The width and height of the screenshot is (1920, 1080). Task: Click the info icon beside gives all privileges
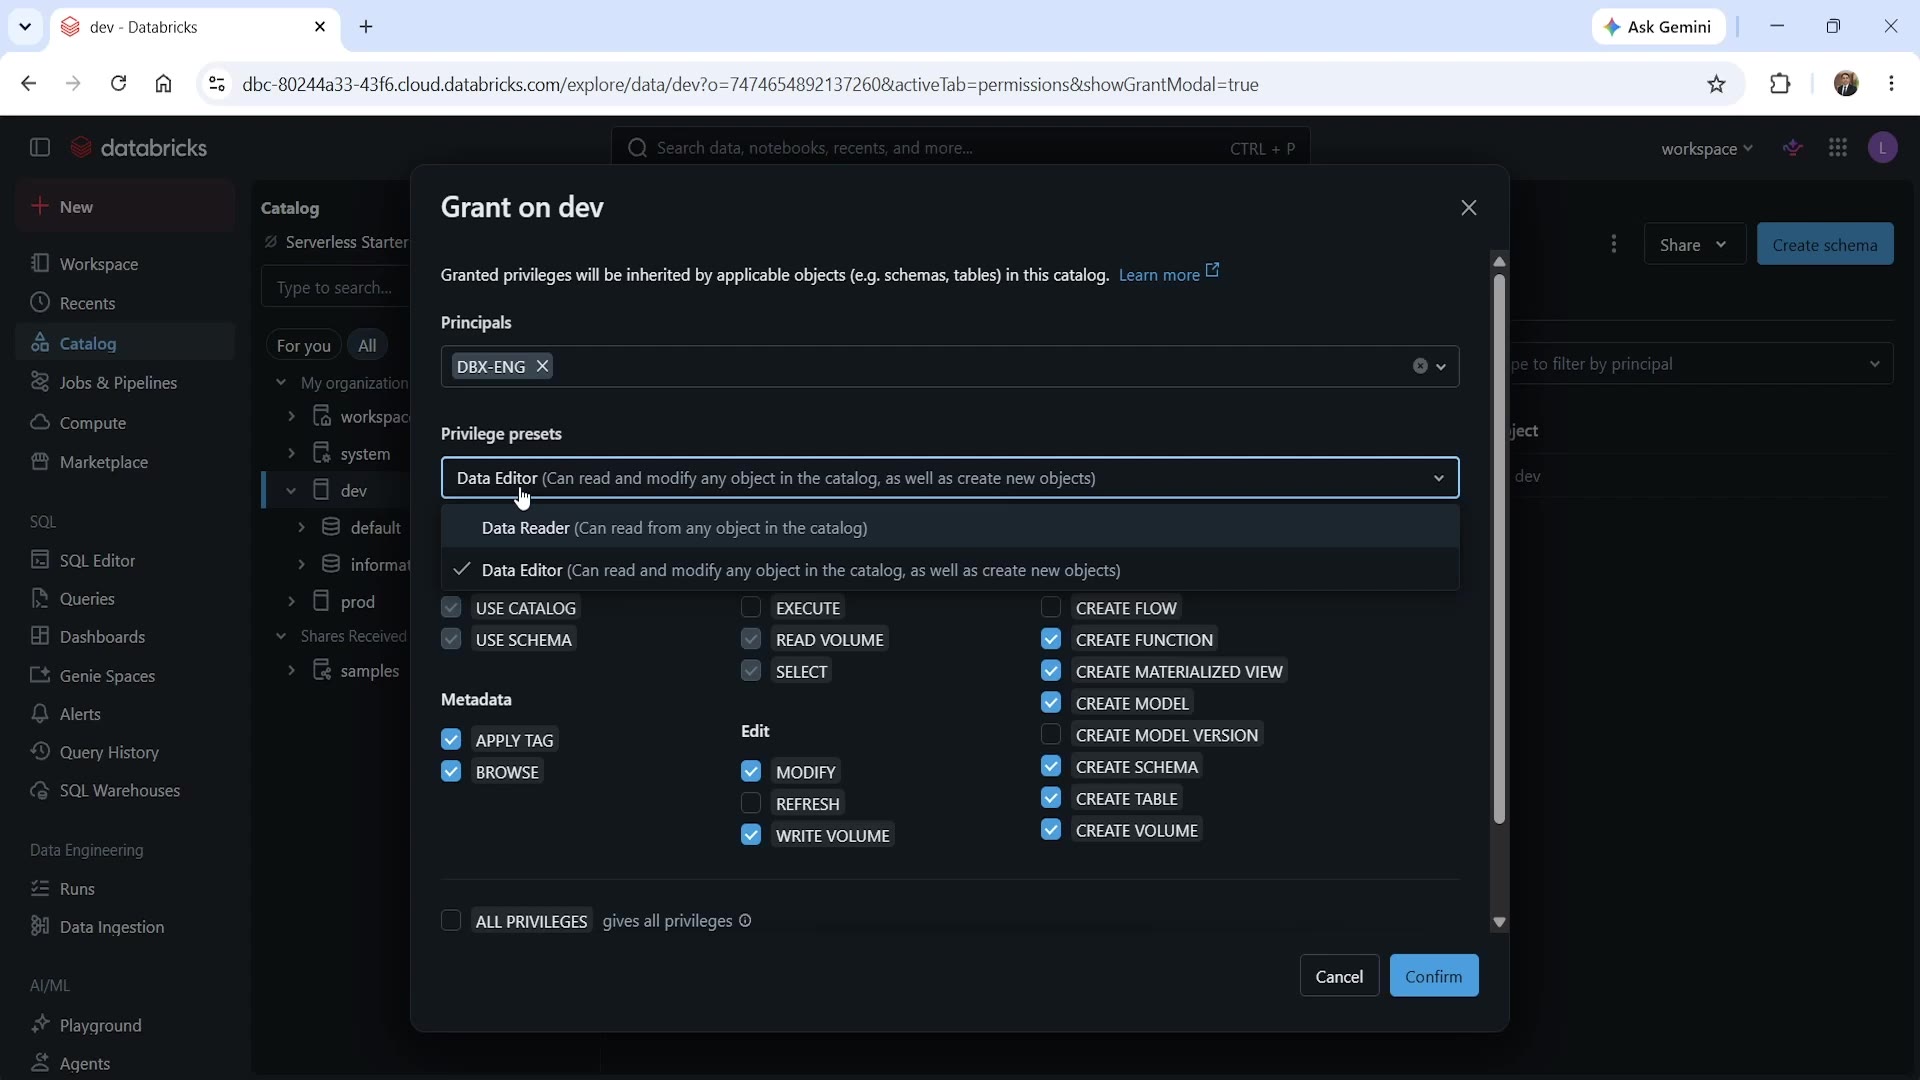coord(745,921)
